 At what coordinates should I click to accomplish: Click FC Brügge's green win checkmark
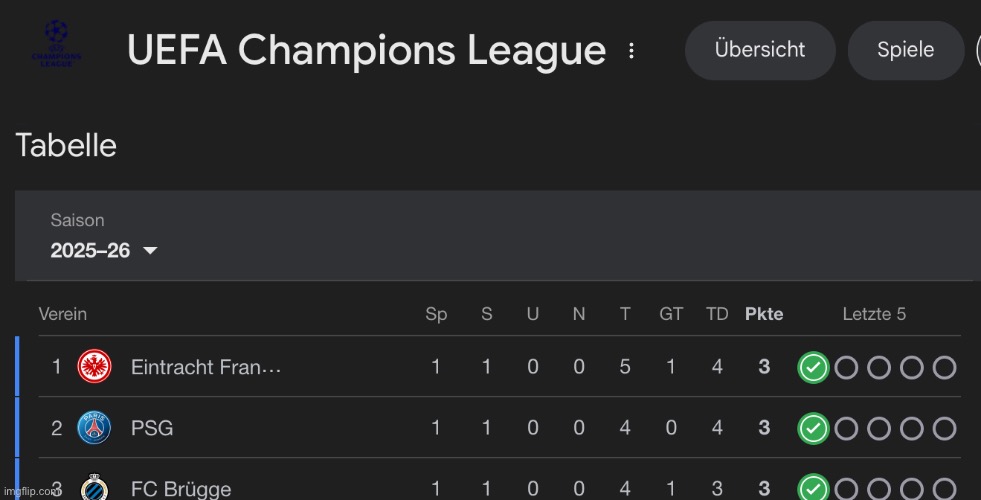(813, 487)
